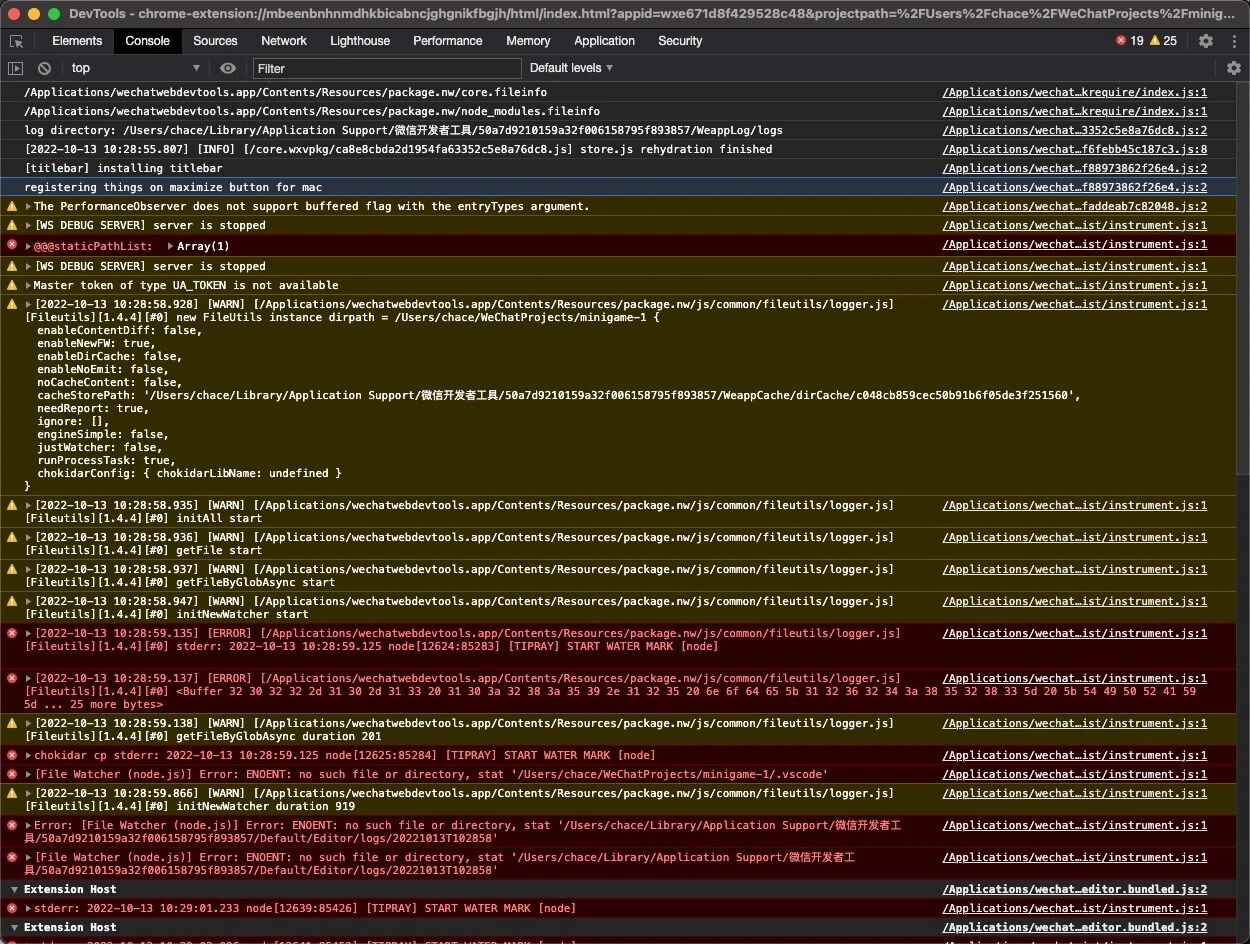Image resolution: width=1250 pixels, height=944 pixels.
Task: Expand the .vscode ENOENT File Watcher error
Action: (29, 775)
